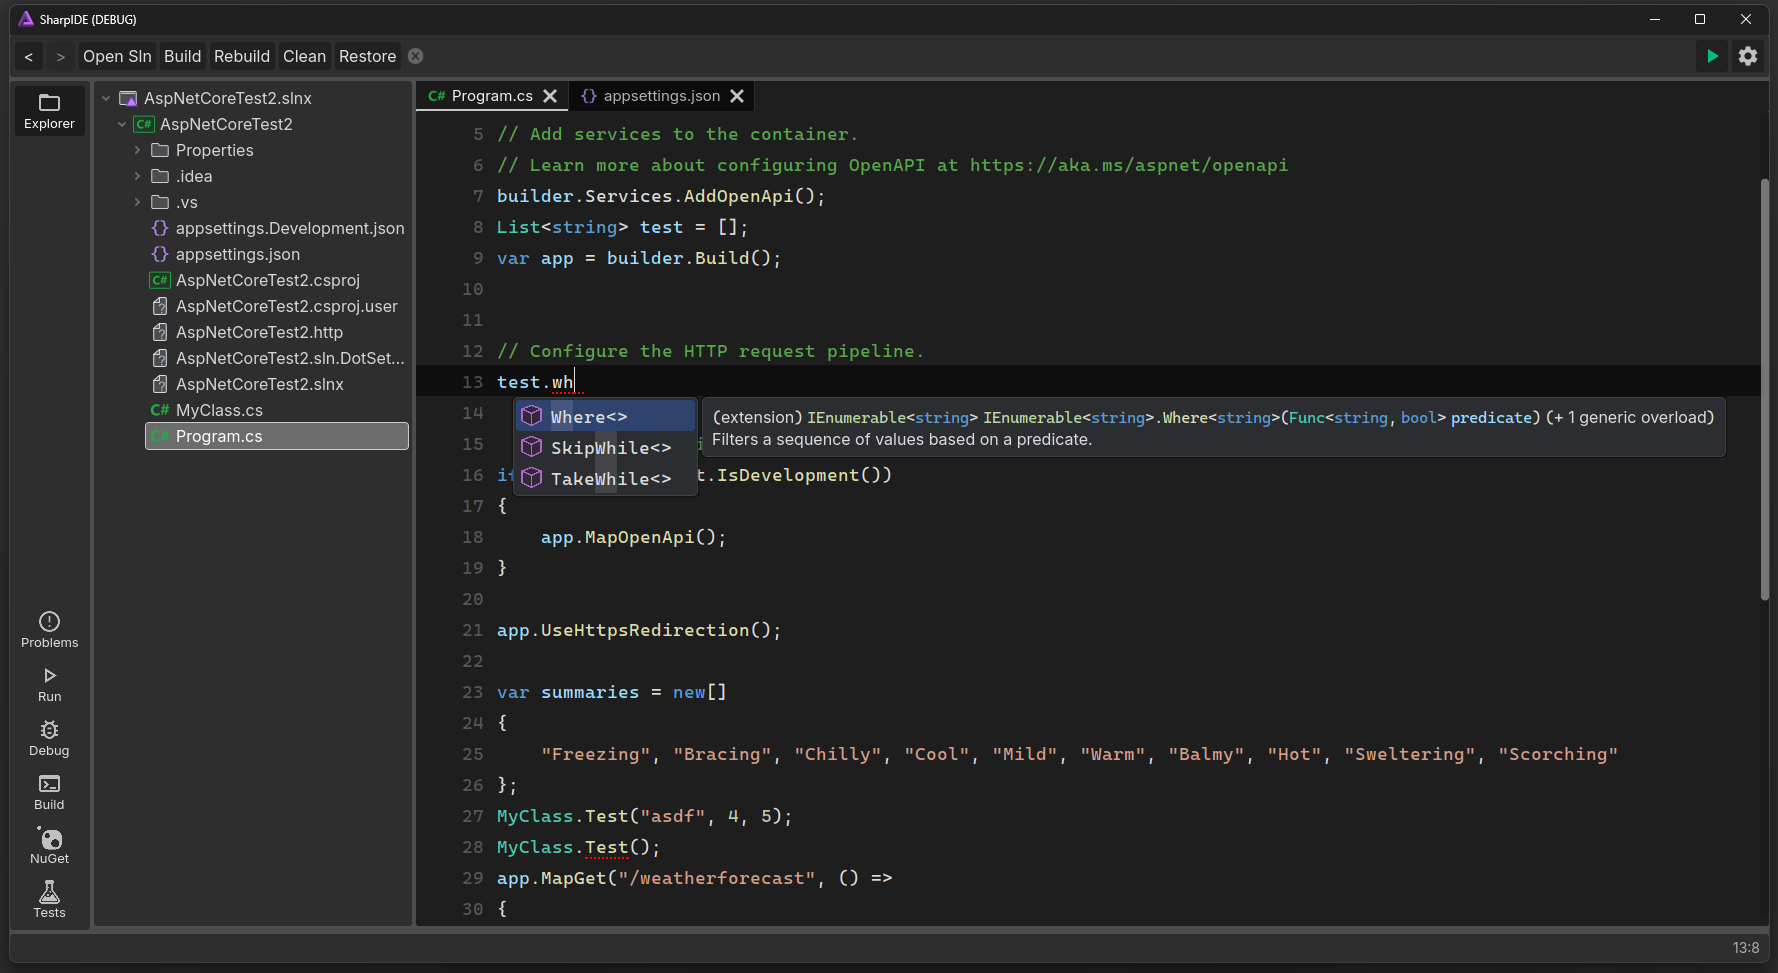Image resolution: width=1778 pixels, height=973 pixels.
Task: Click the C# project icon of AspNetCoreTest2
Action: click(144, 124)
